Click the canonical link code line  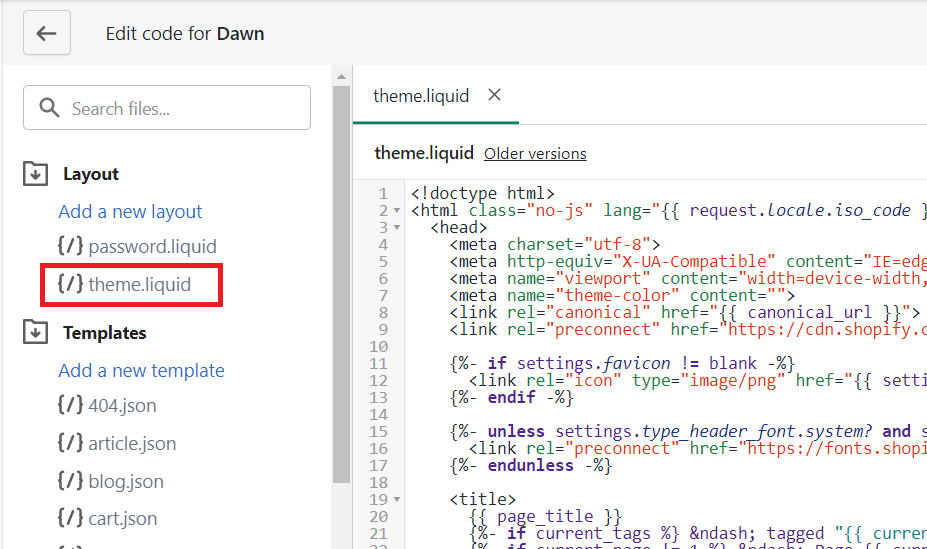[685, 312]
